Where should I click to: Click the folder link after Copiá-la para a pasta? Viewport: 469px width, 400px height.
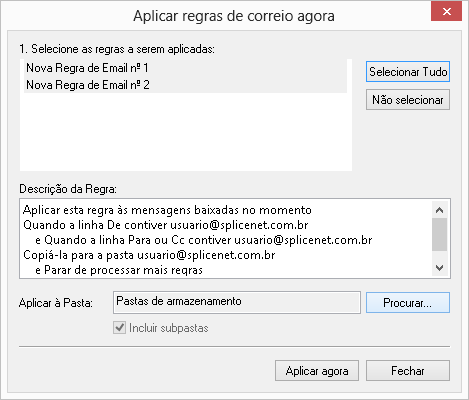tap(206, 255)
